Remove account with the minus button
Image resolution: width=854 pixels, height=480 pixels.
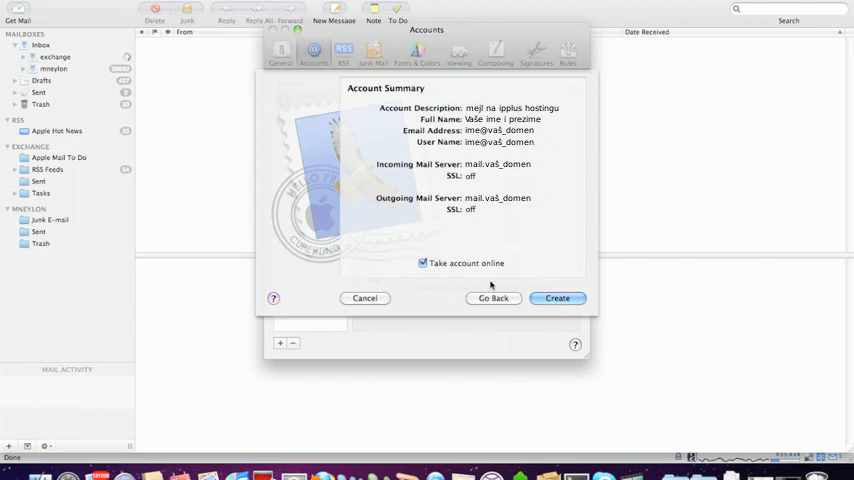click(293, 343)
